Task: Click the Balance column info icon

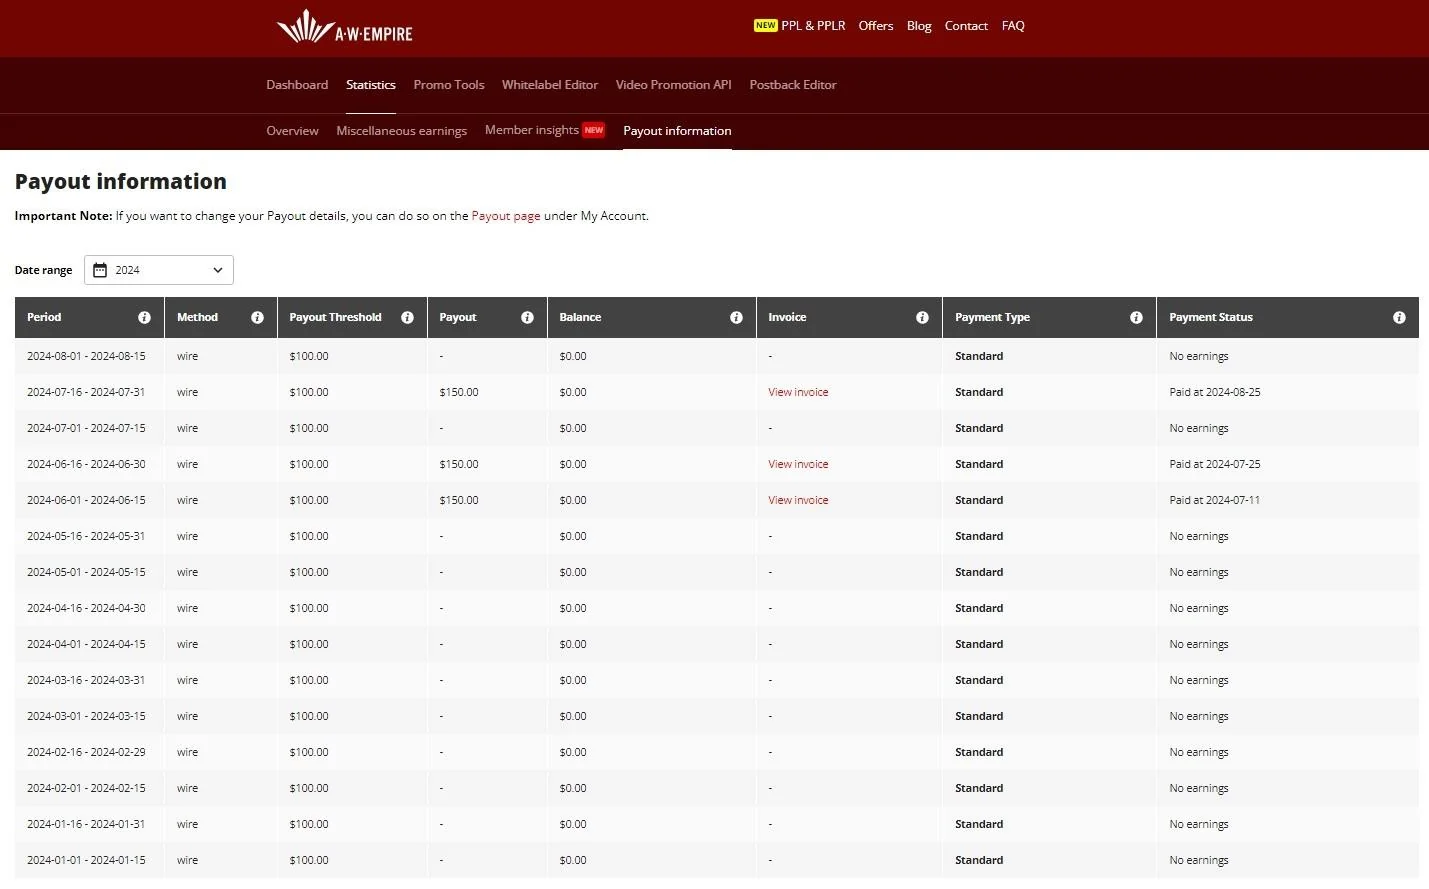Action: [x=736, y=318]
